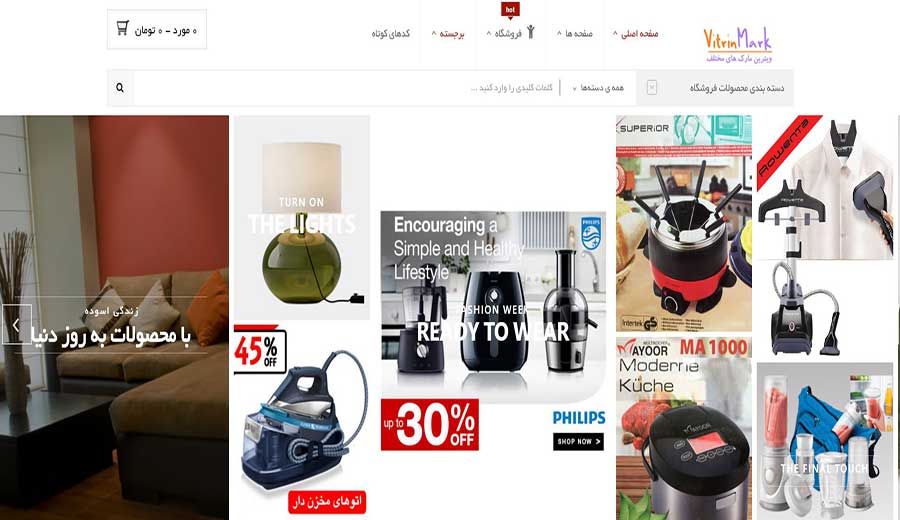Screen dimensions: 900x520
Task: Click the search magnifier icon
Action: 120,88
